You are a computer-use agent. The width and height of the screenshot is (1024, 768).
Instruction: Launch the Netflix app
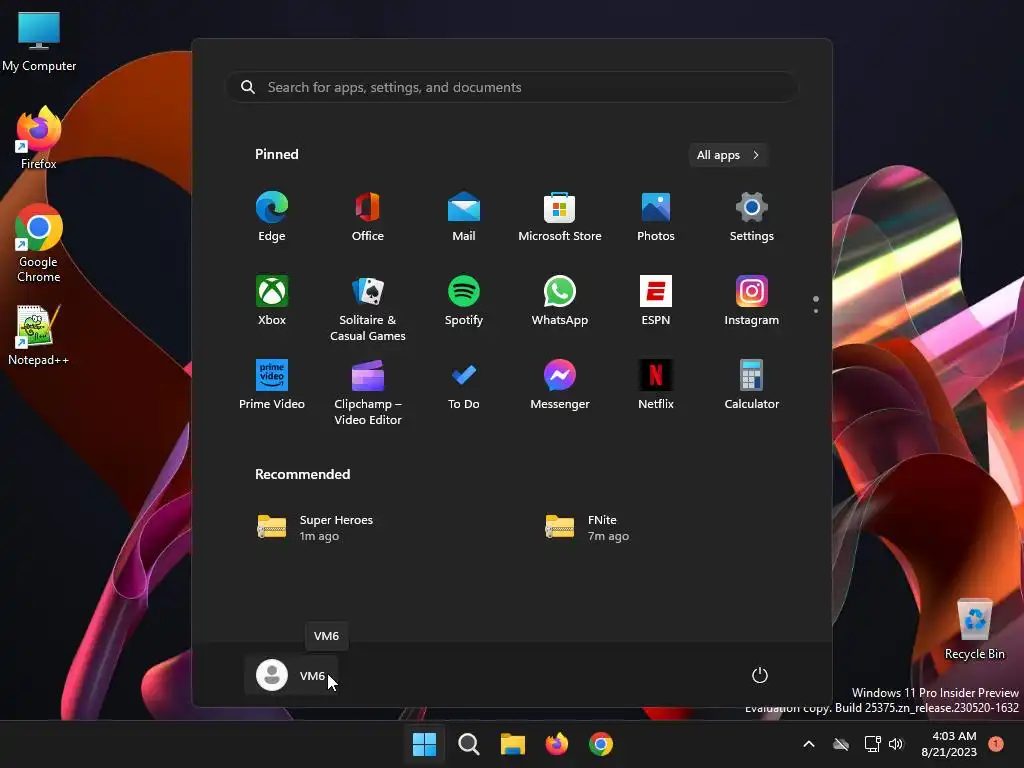click(656, 385)
